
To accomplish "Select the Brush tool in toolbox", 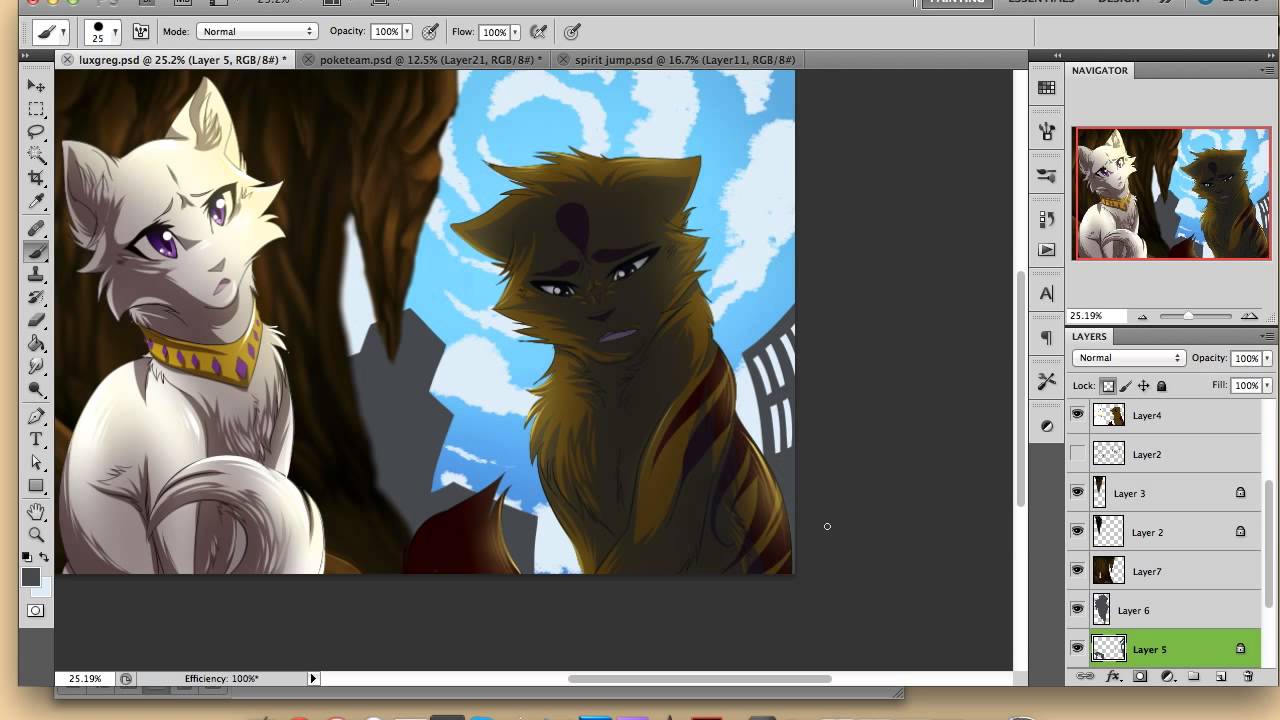I will pos(36,252).
